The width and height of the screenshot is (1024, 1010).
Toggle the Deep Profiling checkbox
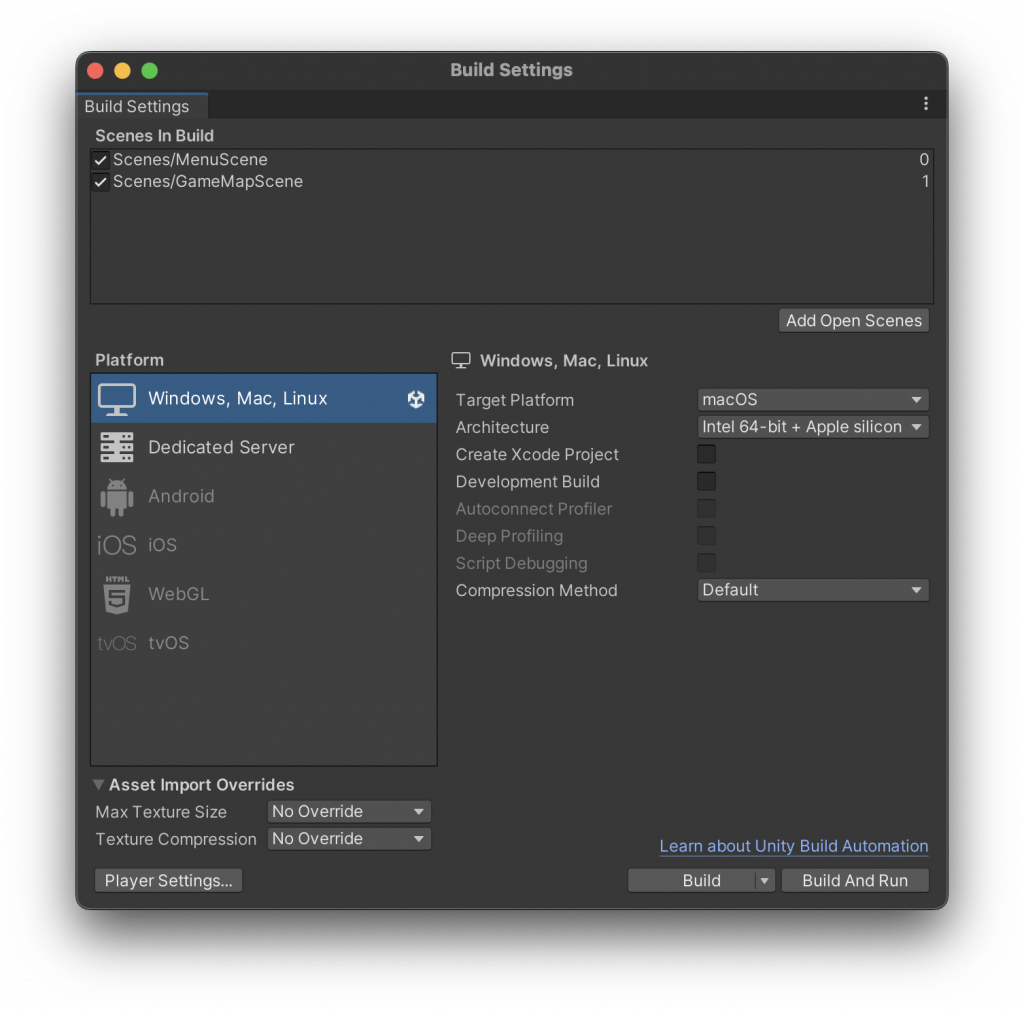pos(707,536)
